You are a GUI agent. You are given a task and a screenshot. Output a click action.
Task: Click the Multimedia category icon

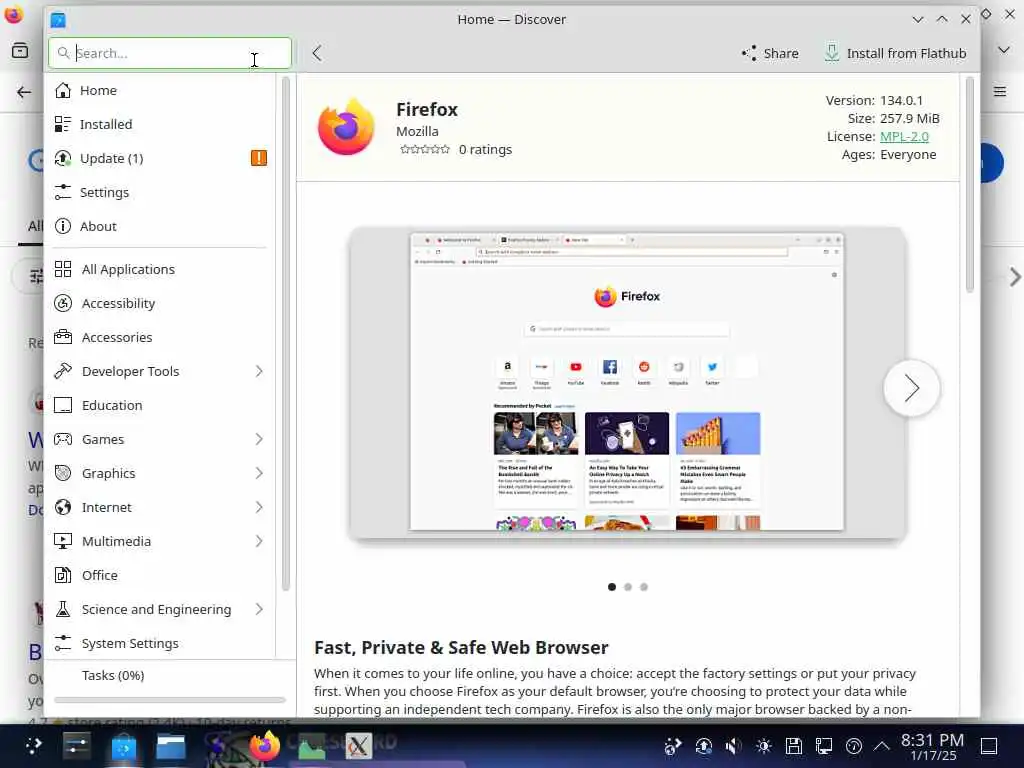pos(63,541)
